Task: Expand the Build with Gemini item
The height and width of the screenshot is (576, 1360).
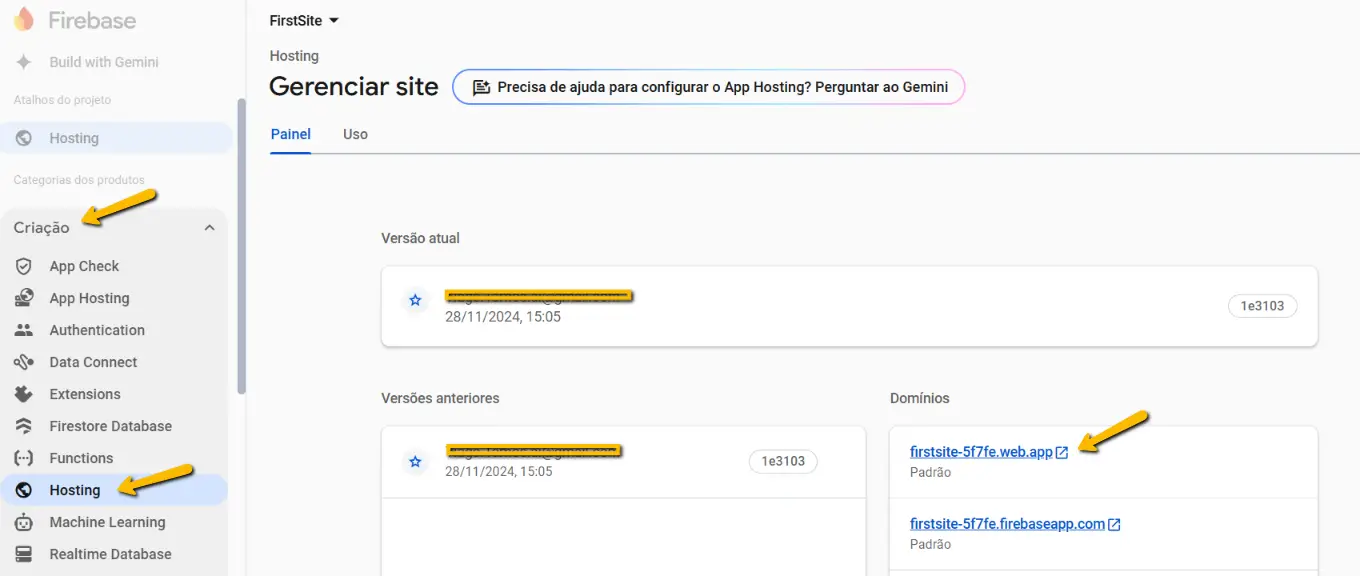Action: pyautogui.click(x=102, y=61)
